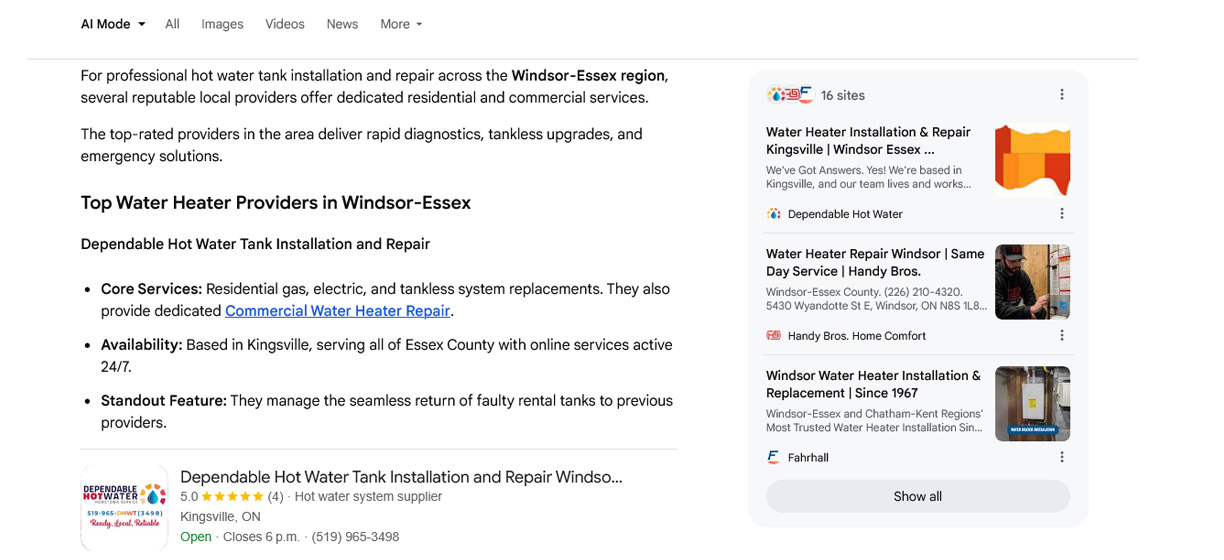The image size is (1224, 560).
Task: Switch to the News tab
Action: pos(342,24)
